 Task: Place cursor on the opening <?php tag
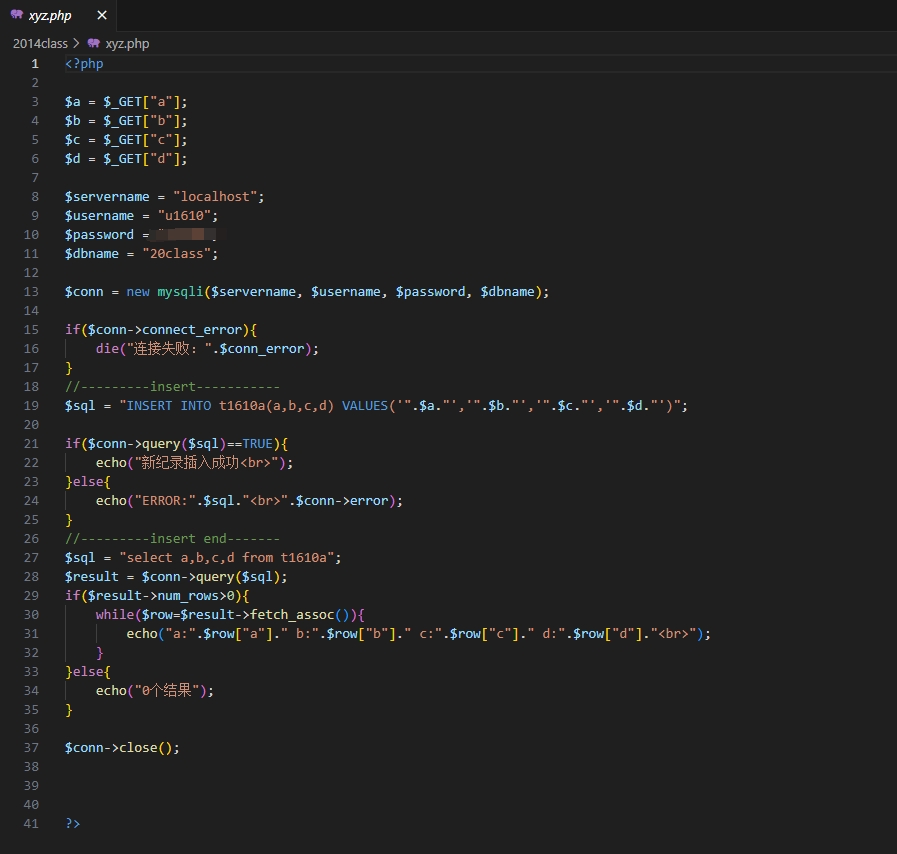pos(84,64)
